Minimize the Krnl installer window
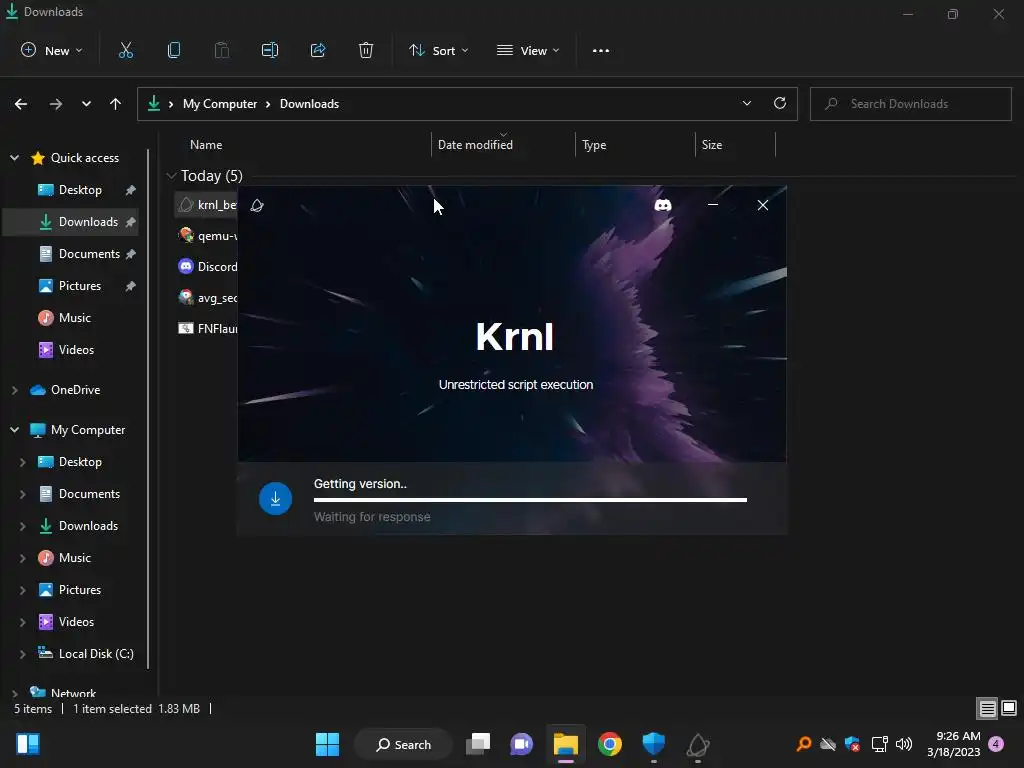 click(x=713, y=205)
